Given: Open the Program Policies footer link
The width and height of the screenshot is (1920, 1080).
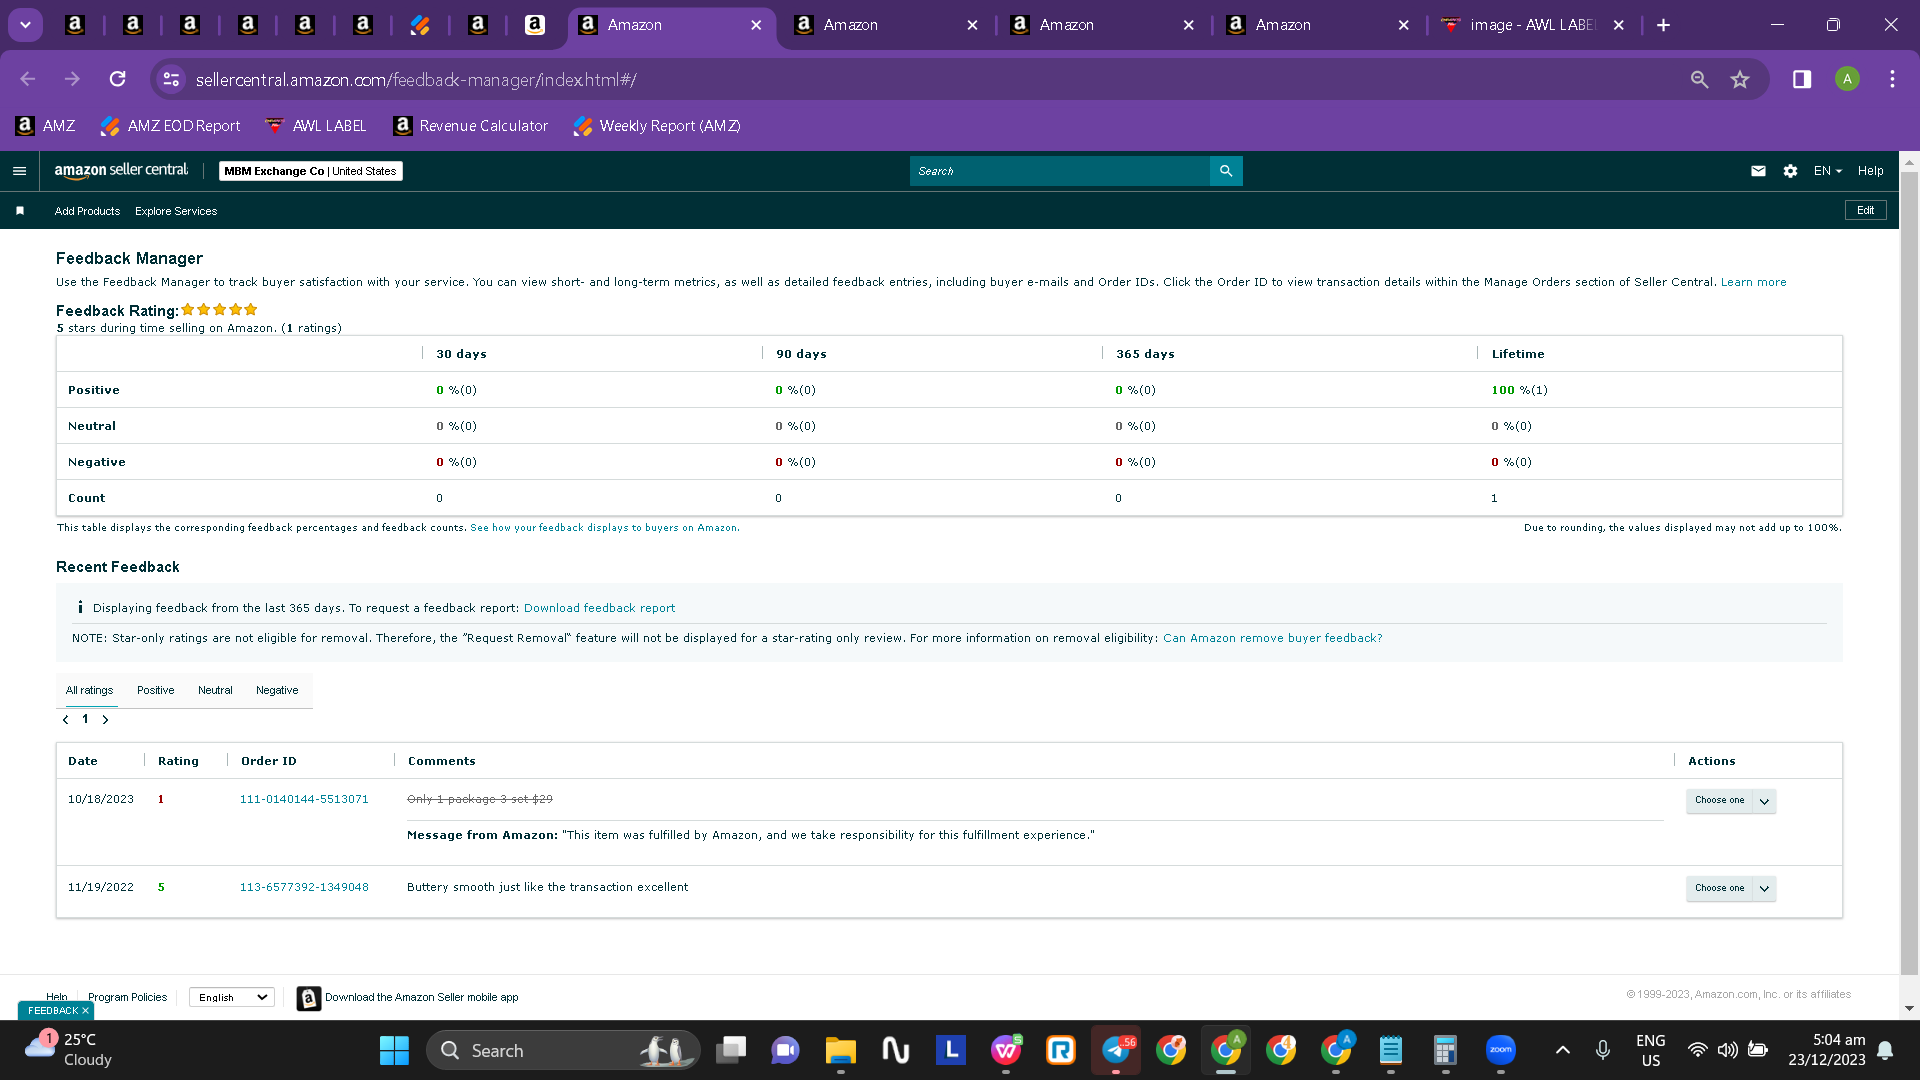Looking at the screenshot, I should pyautogui.click(x=127, y=997).
